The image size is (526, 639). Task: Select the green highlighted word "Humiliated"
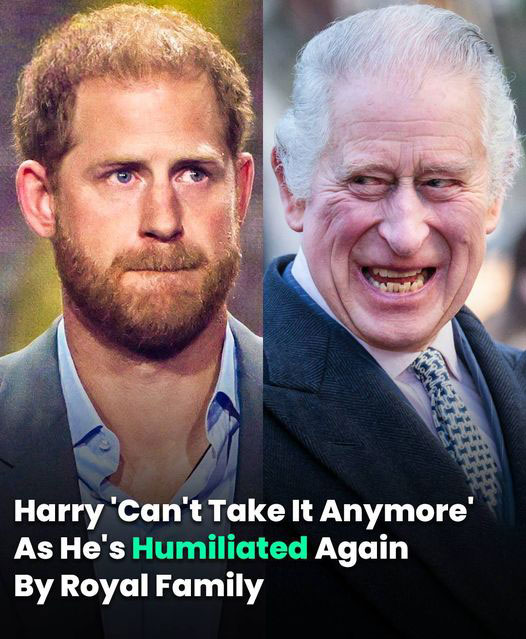pyautogui.click(x=220, y=549)
